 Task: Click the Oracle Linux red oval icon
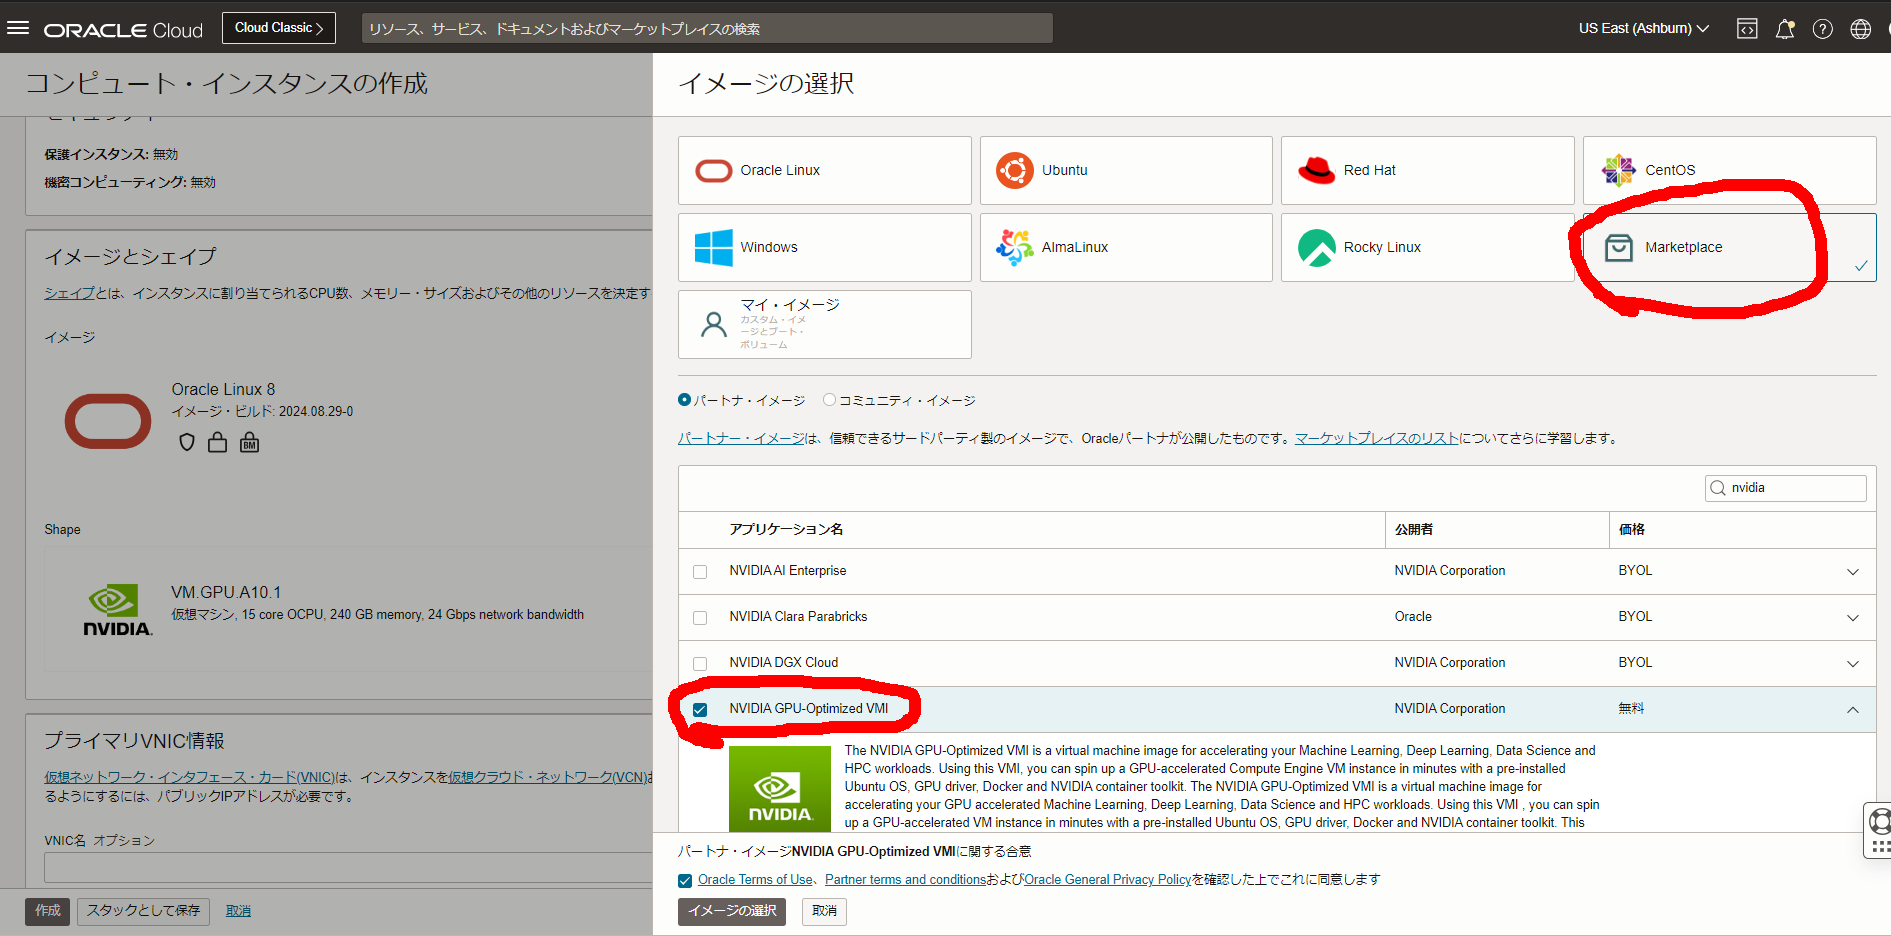714,171
